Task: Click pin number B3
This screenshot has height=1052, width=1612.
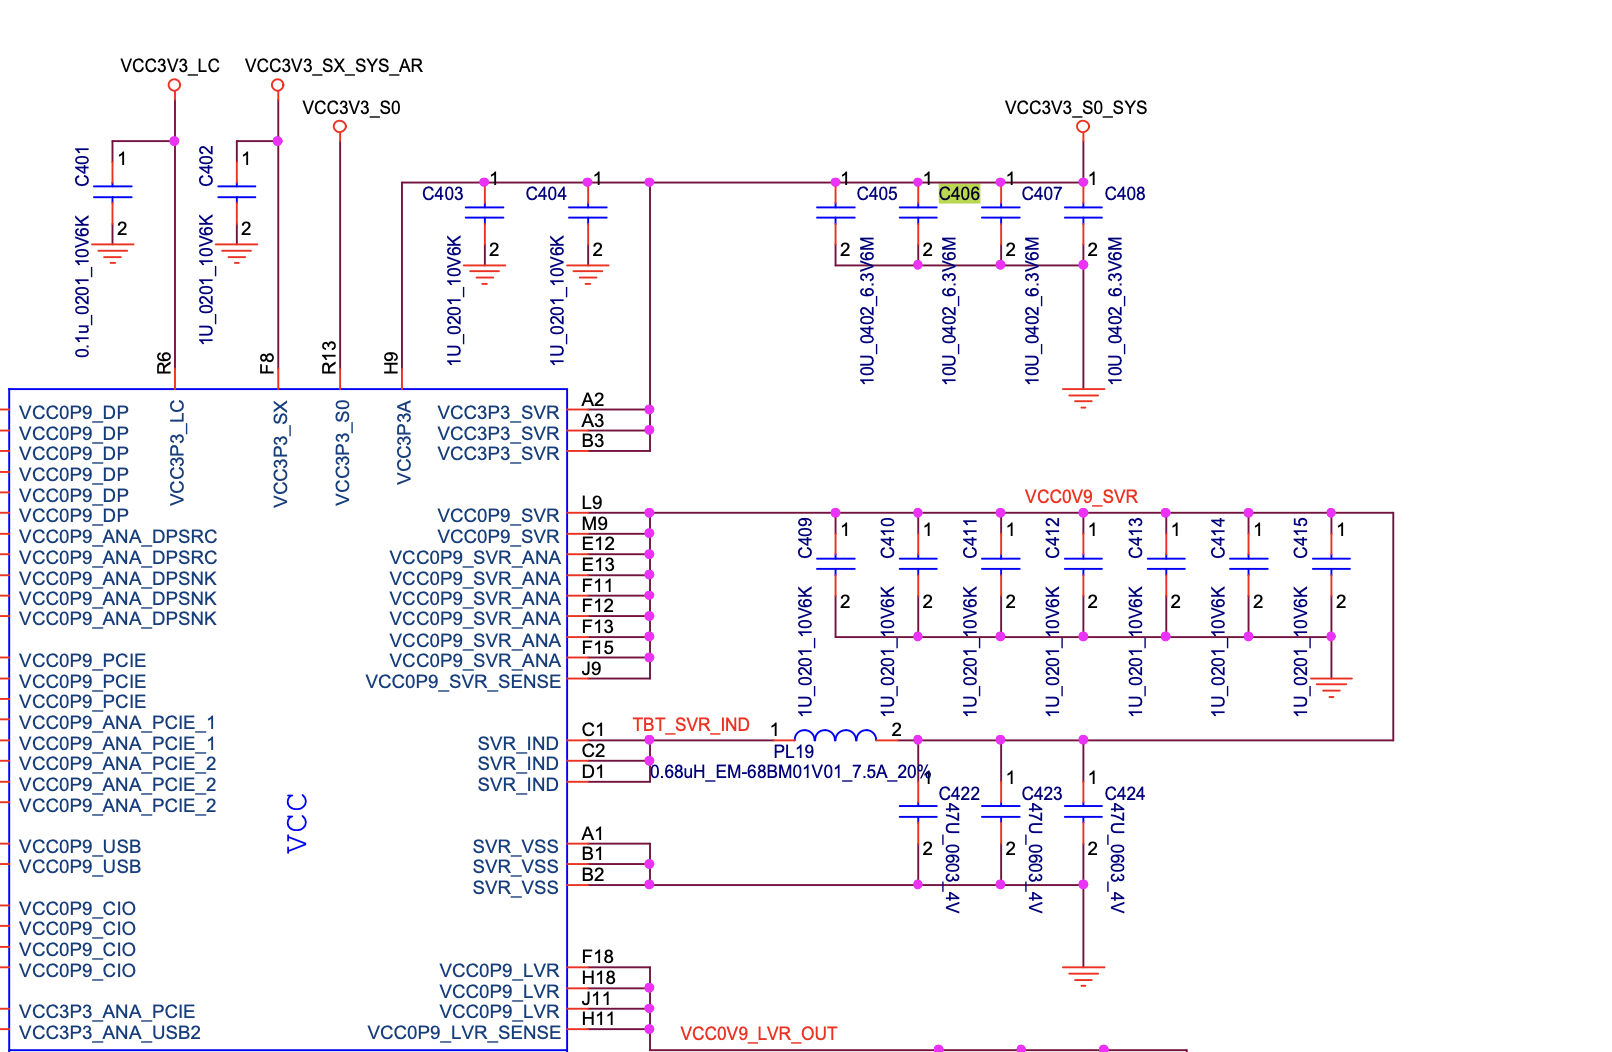Action: click(593, 441)
